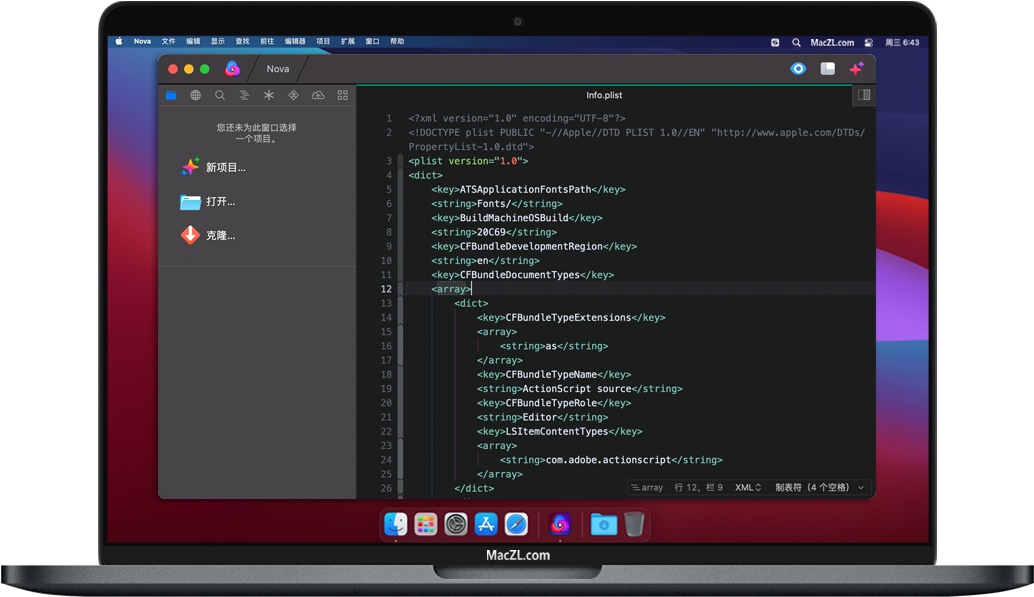
Task: Click the 新项目... button
Action: pos(214,168)
